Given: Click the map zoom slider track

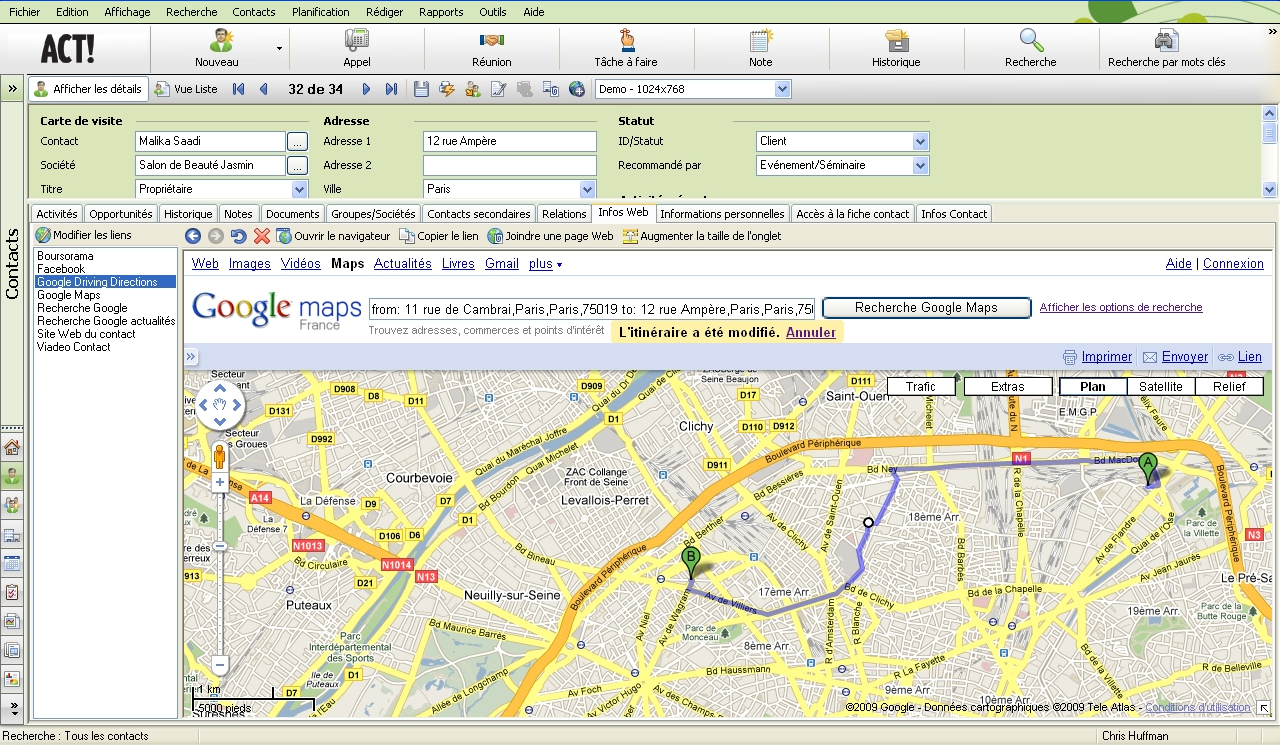Looking at the screenshot, I should pos(220,600).
